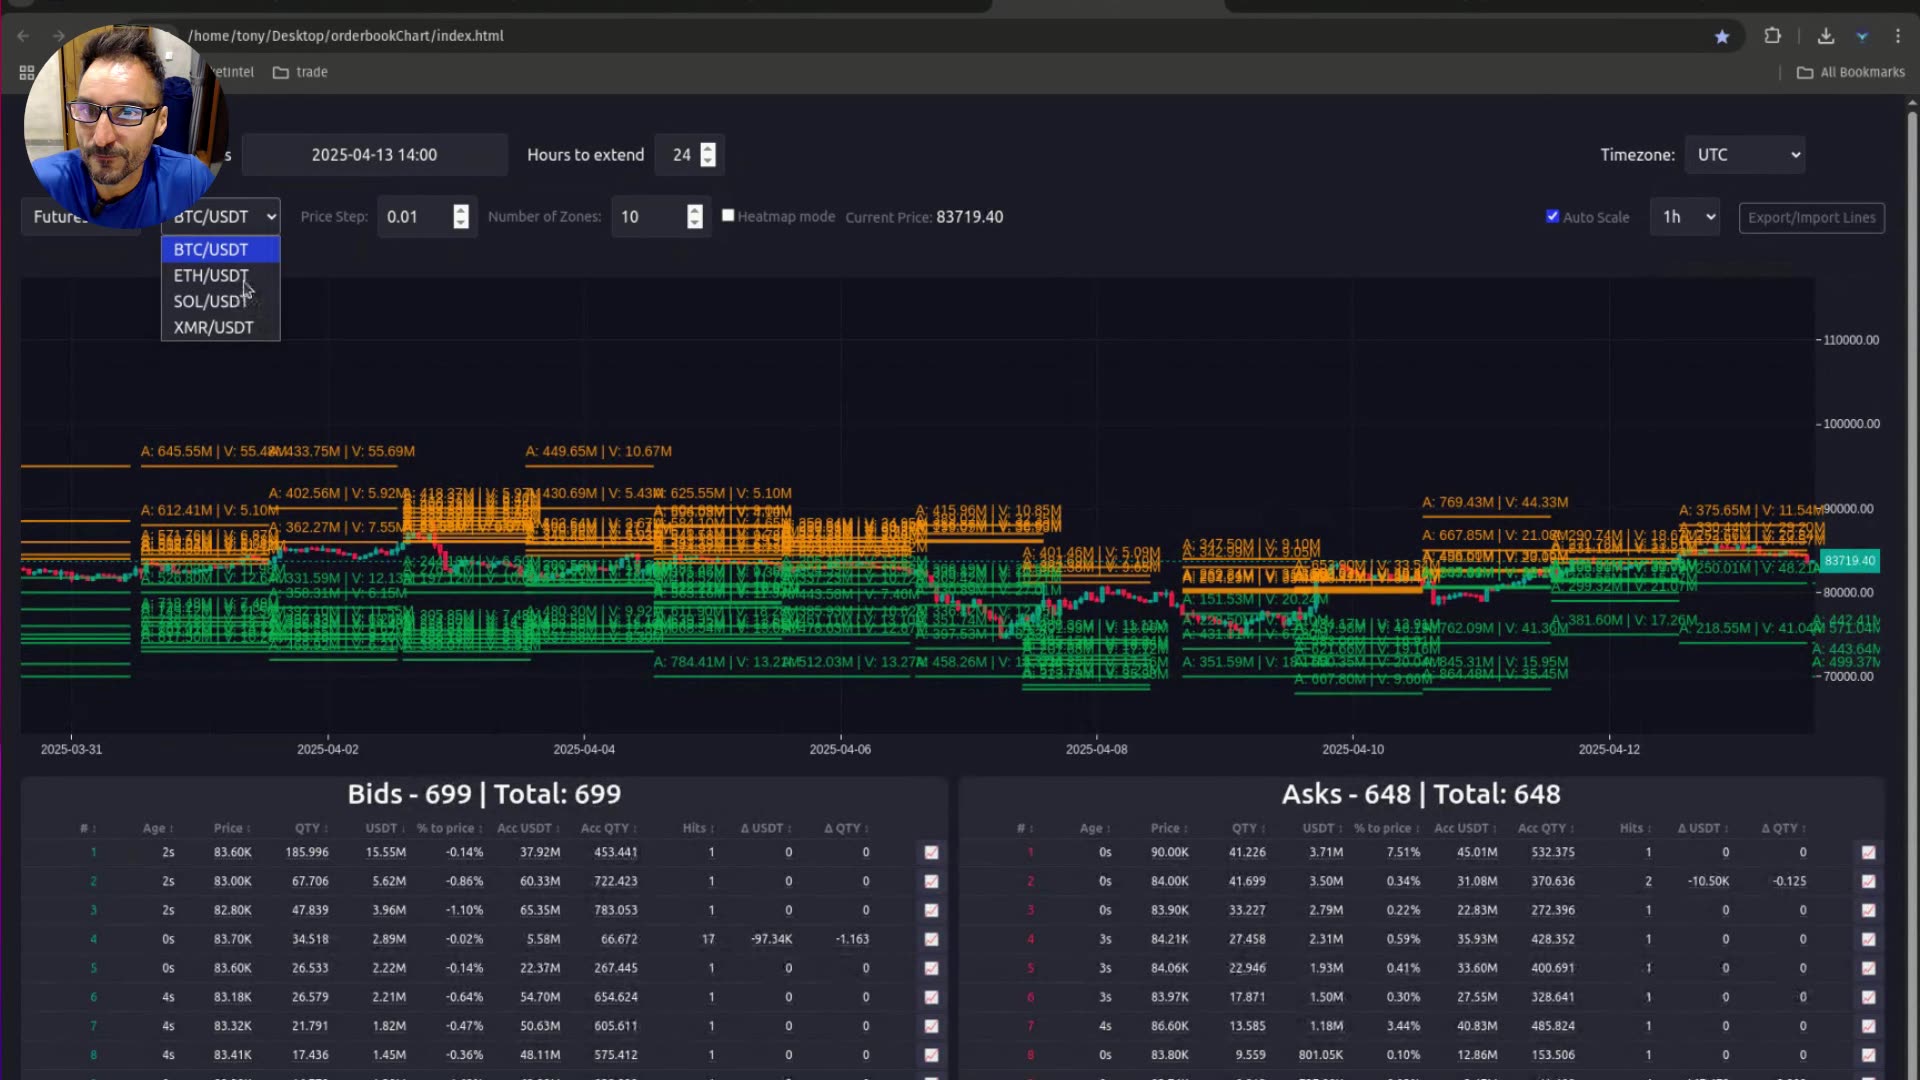The width and height of the screenshot is (1920, 1080).
Task: Click the Export/Import Lines button
Action: [1811, 218]
